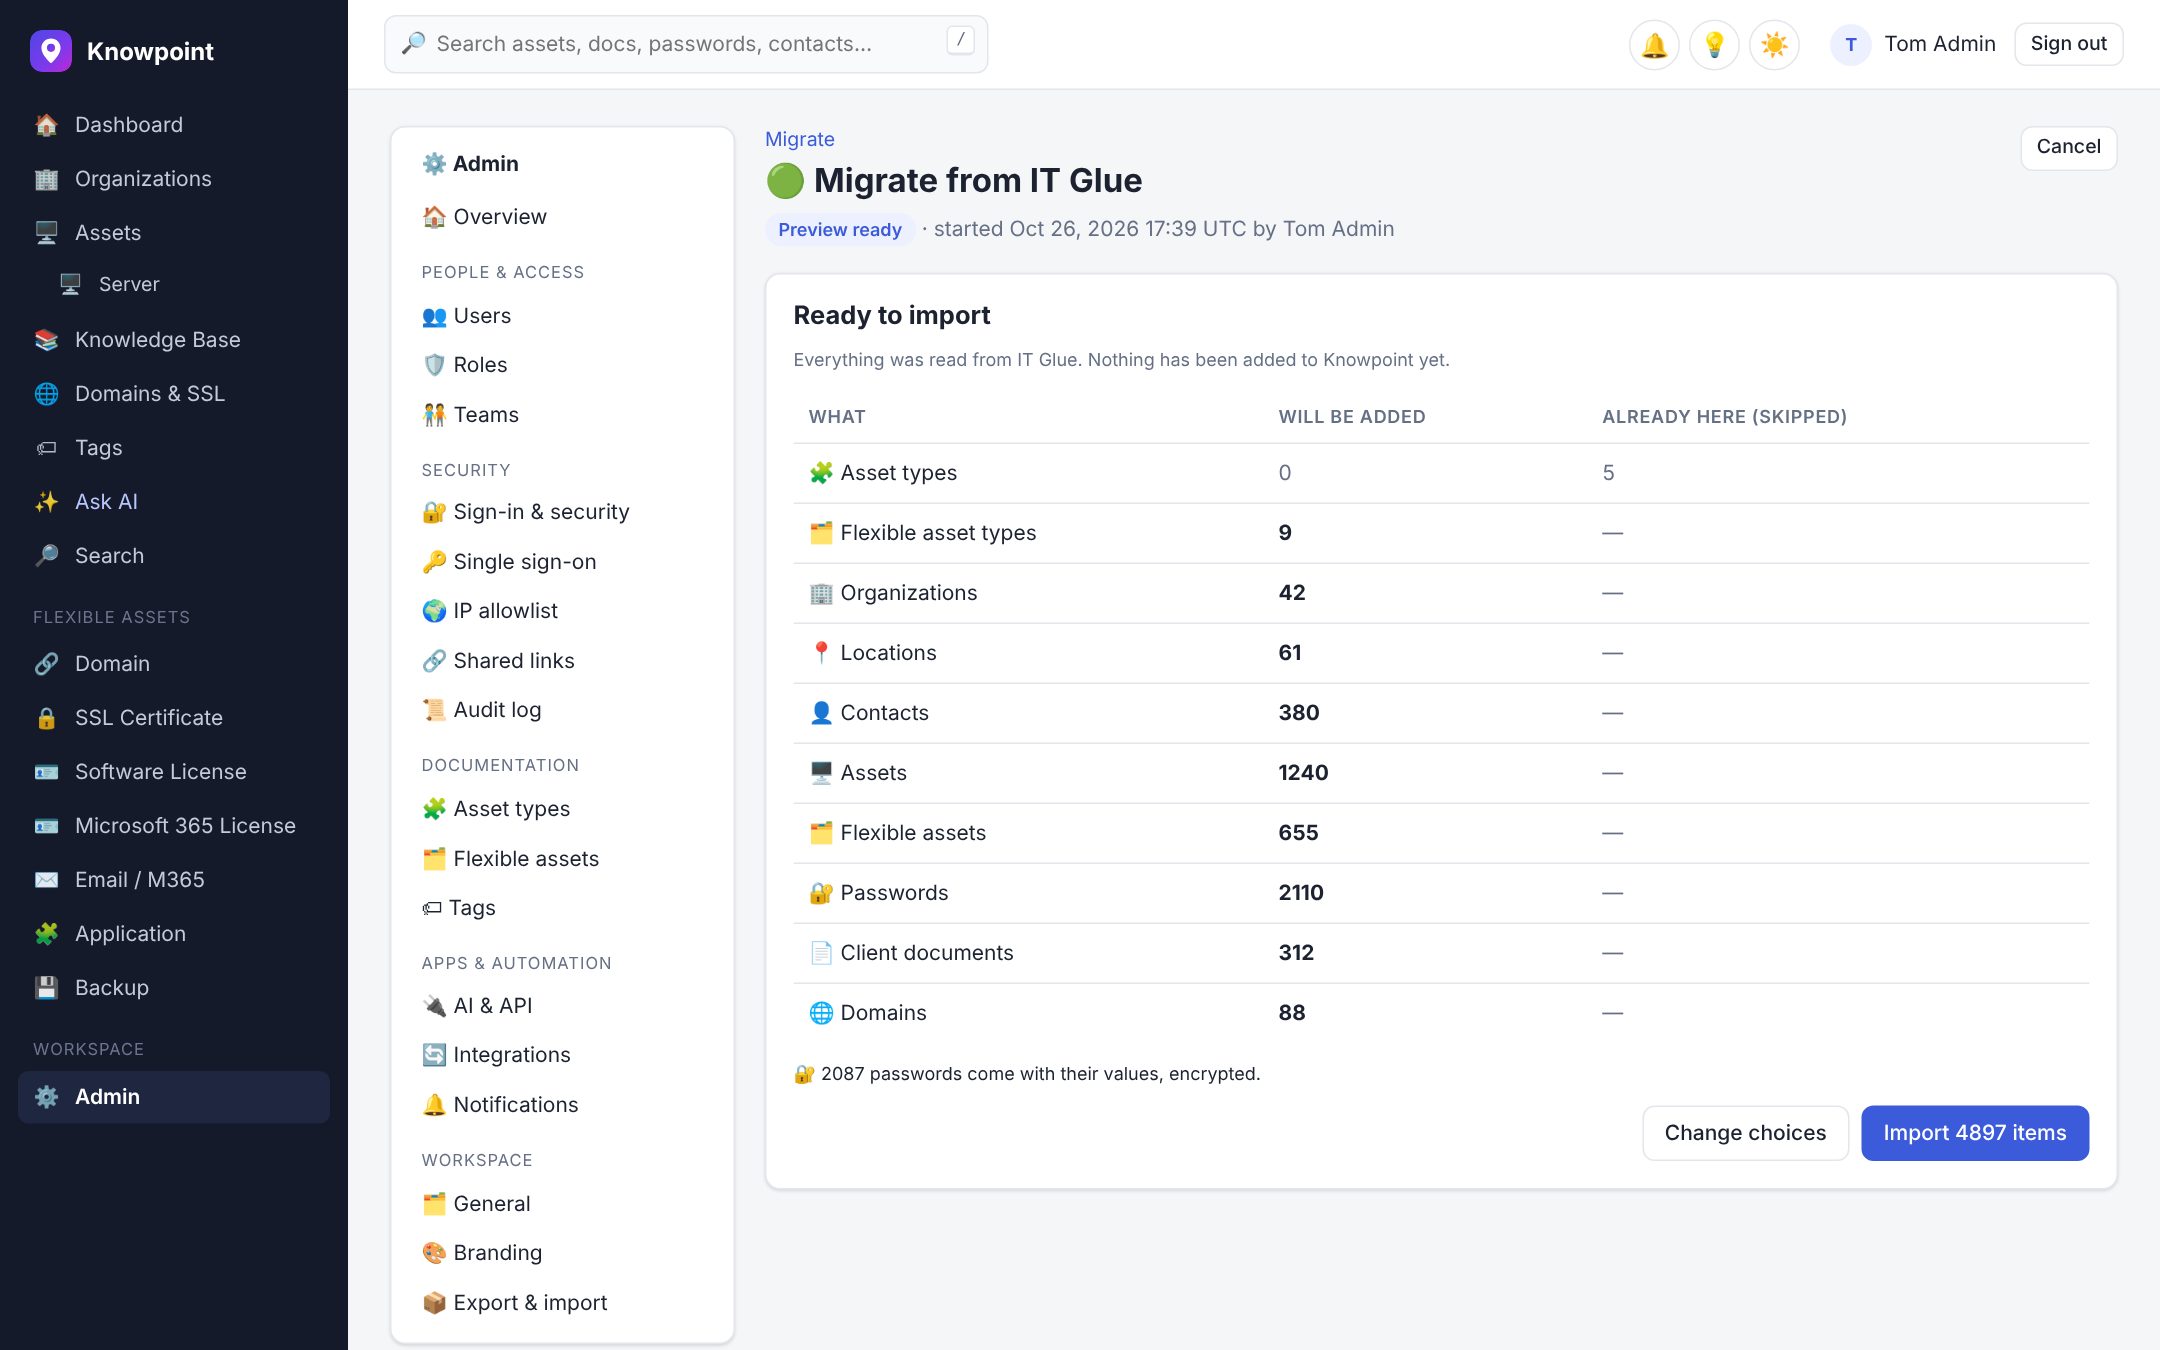The image size is (2160, 1350).
Task: Open Software License flexible asset
Action: pos(174,772)
